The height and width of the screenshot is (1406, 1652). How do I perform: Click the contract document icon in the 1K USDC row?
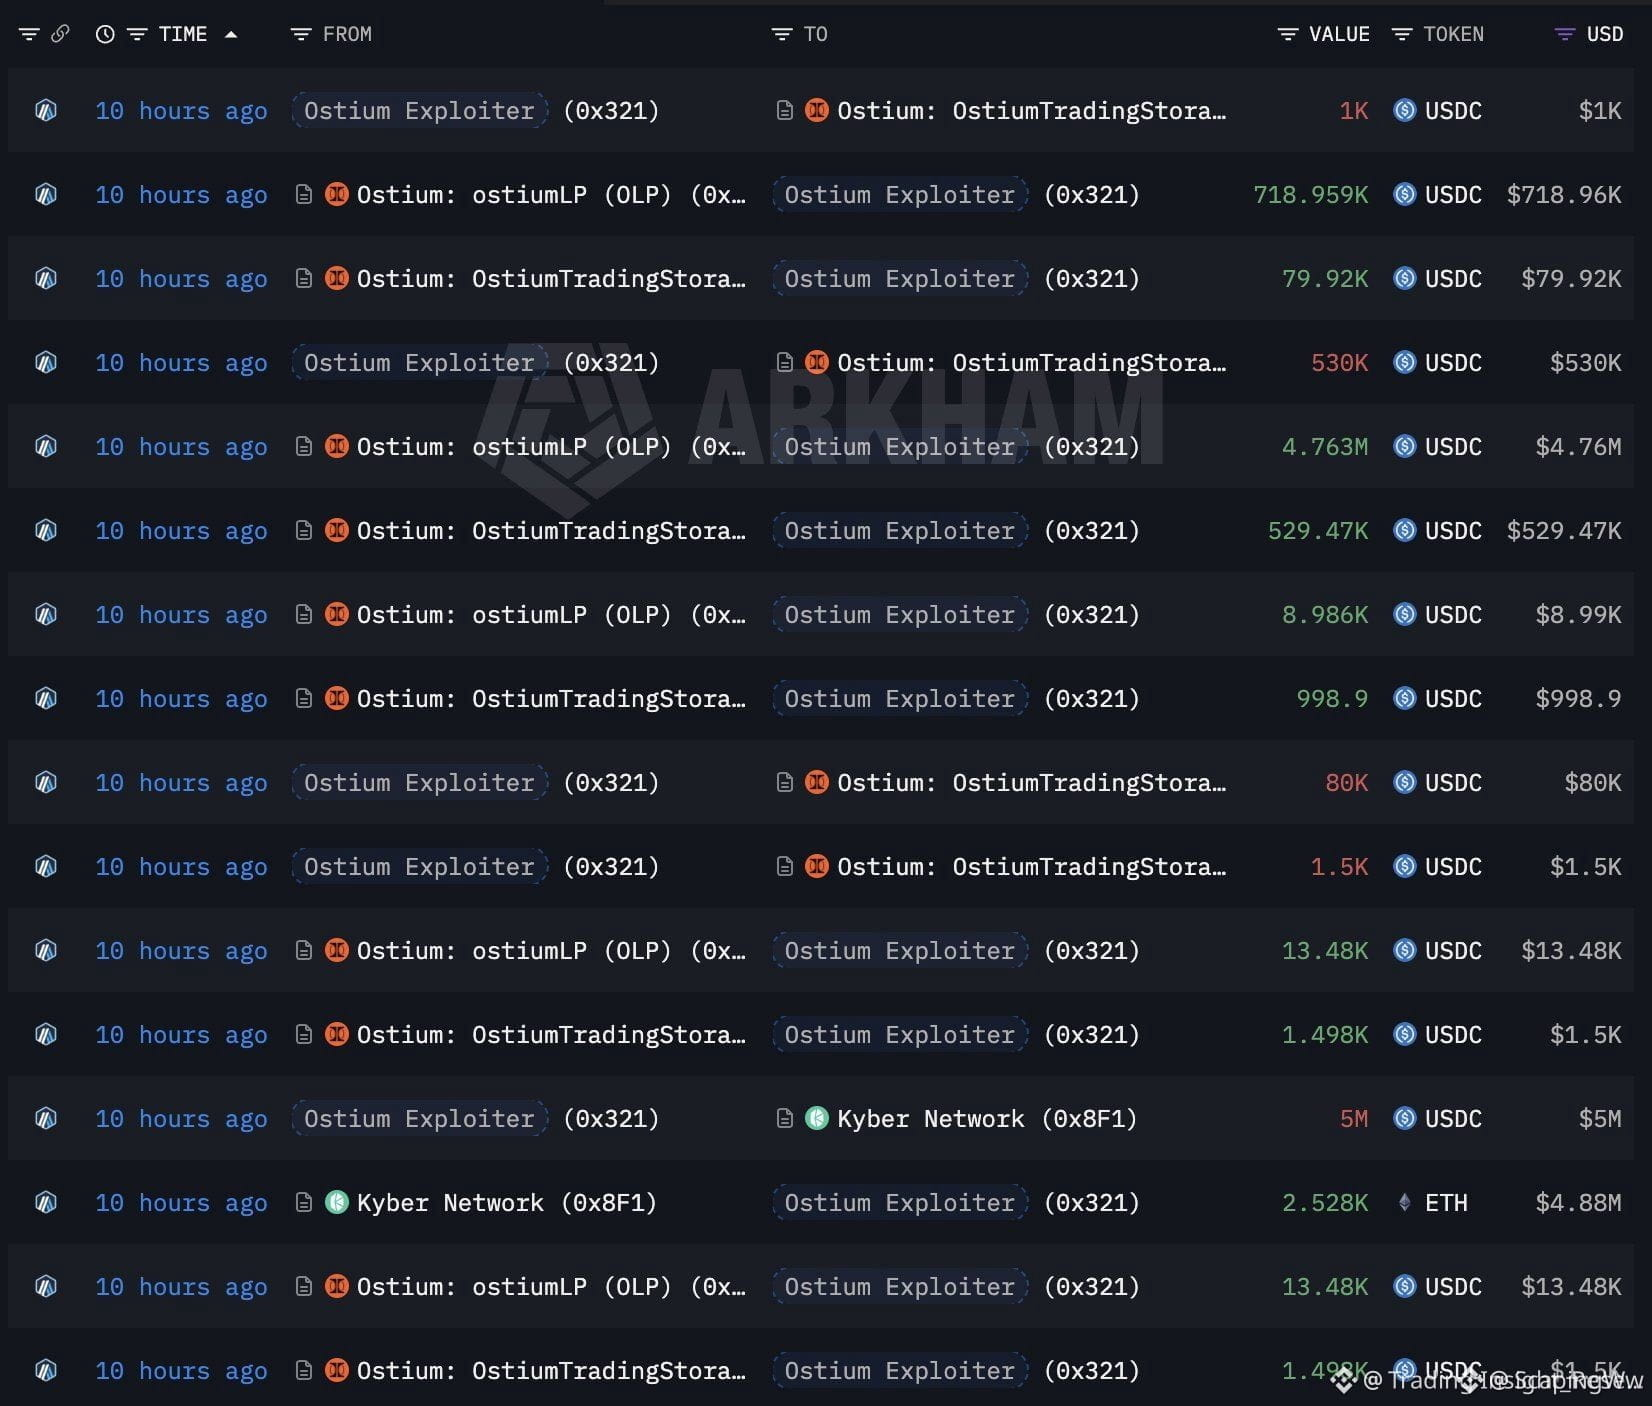coord(785,110)
